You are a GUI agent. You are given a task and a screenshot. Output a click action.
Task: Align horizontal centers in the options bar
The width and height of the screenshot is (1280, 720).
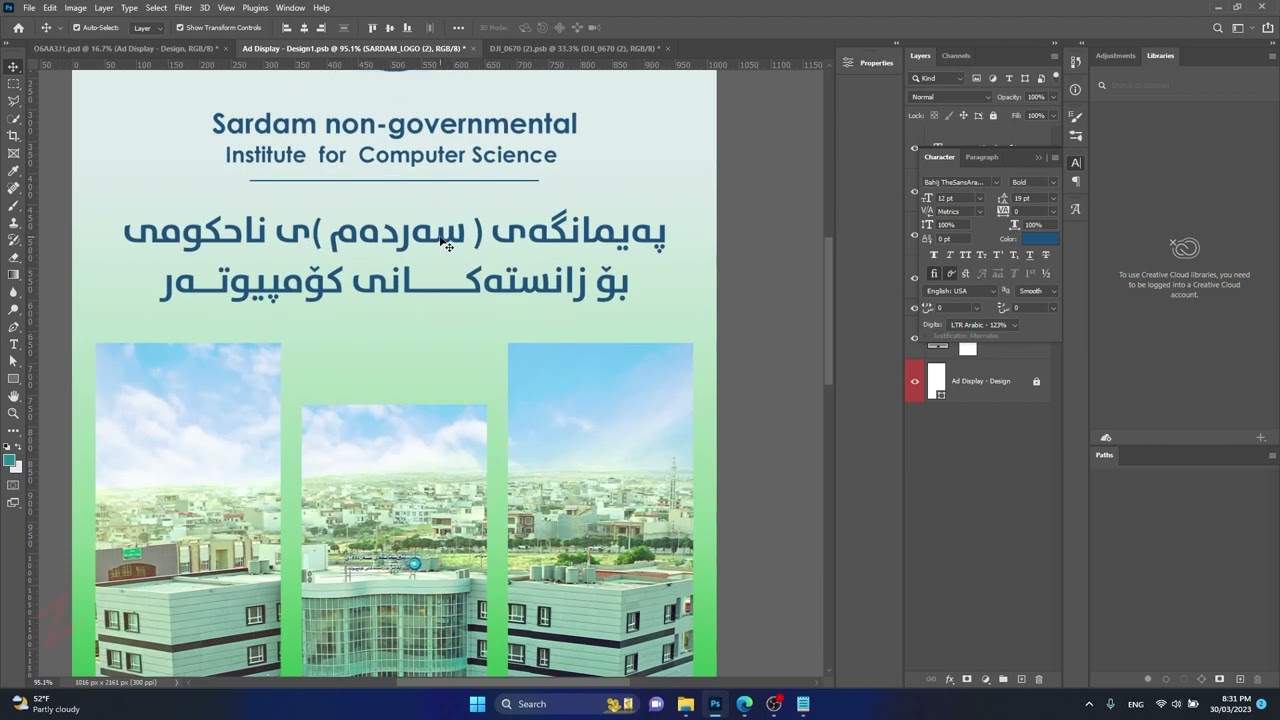tap(305, 28)
